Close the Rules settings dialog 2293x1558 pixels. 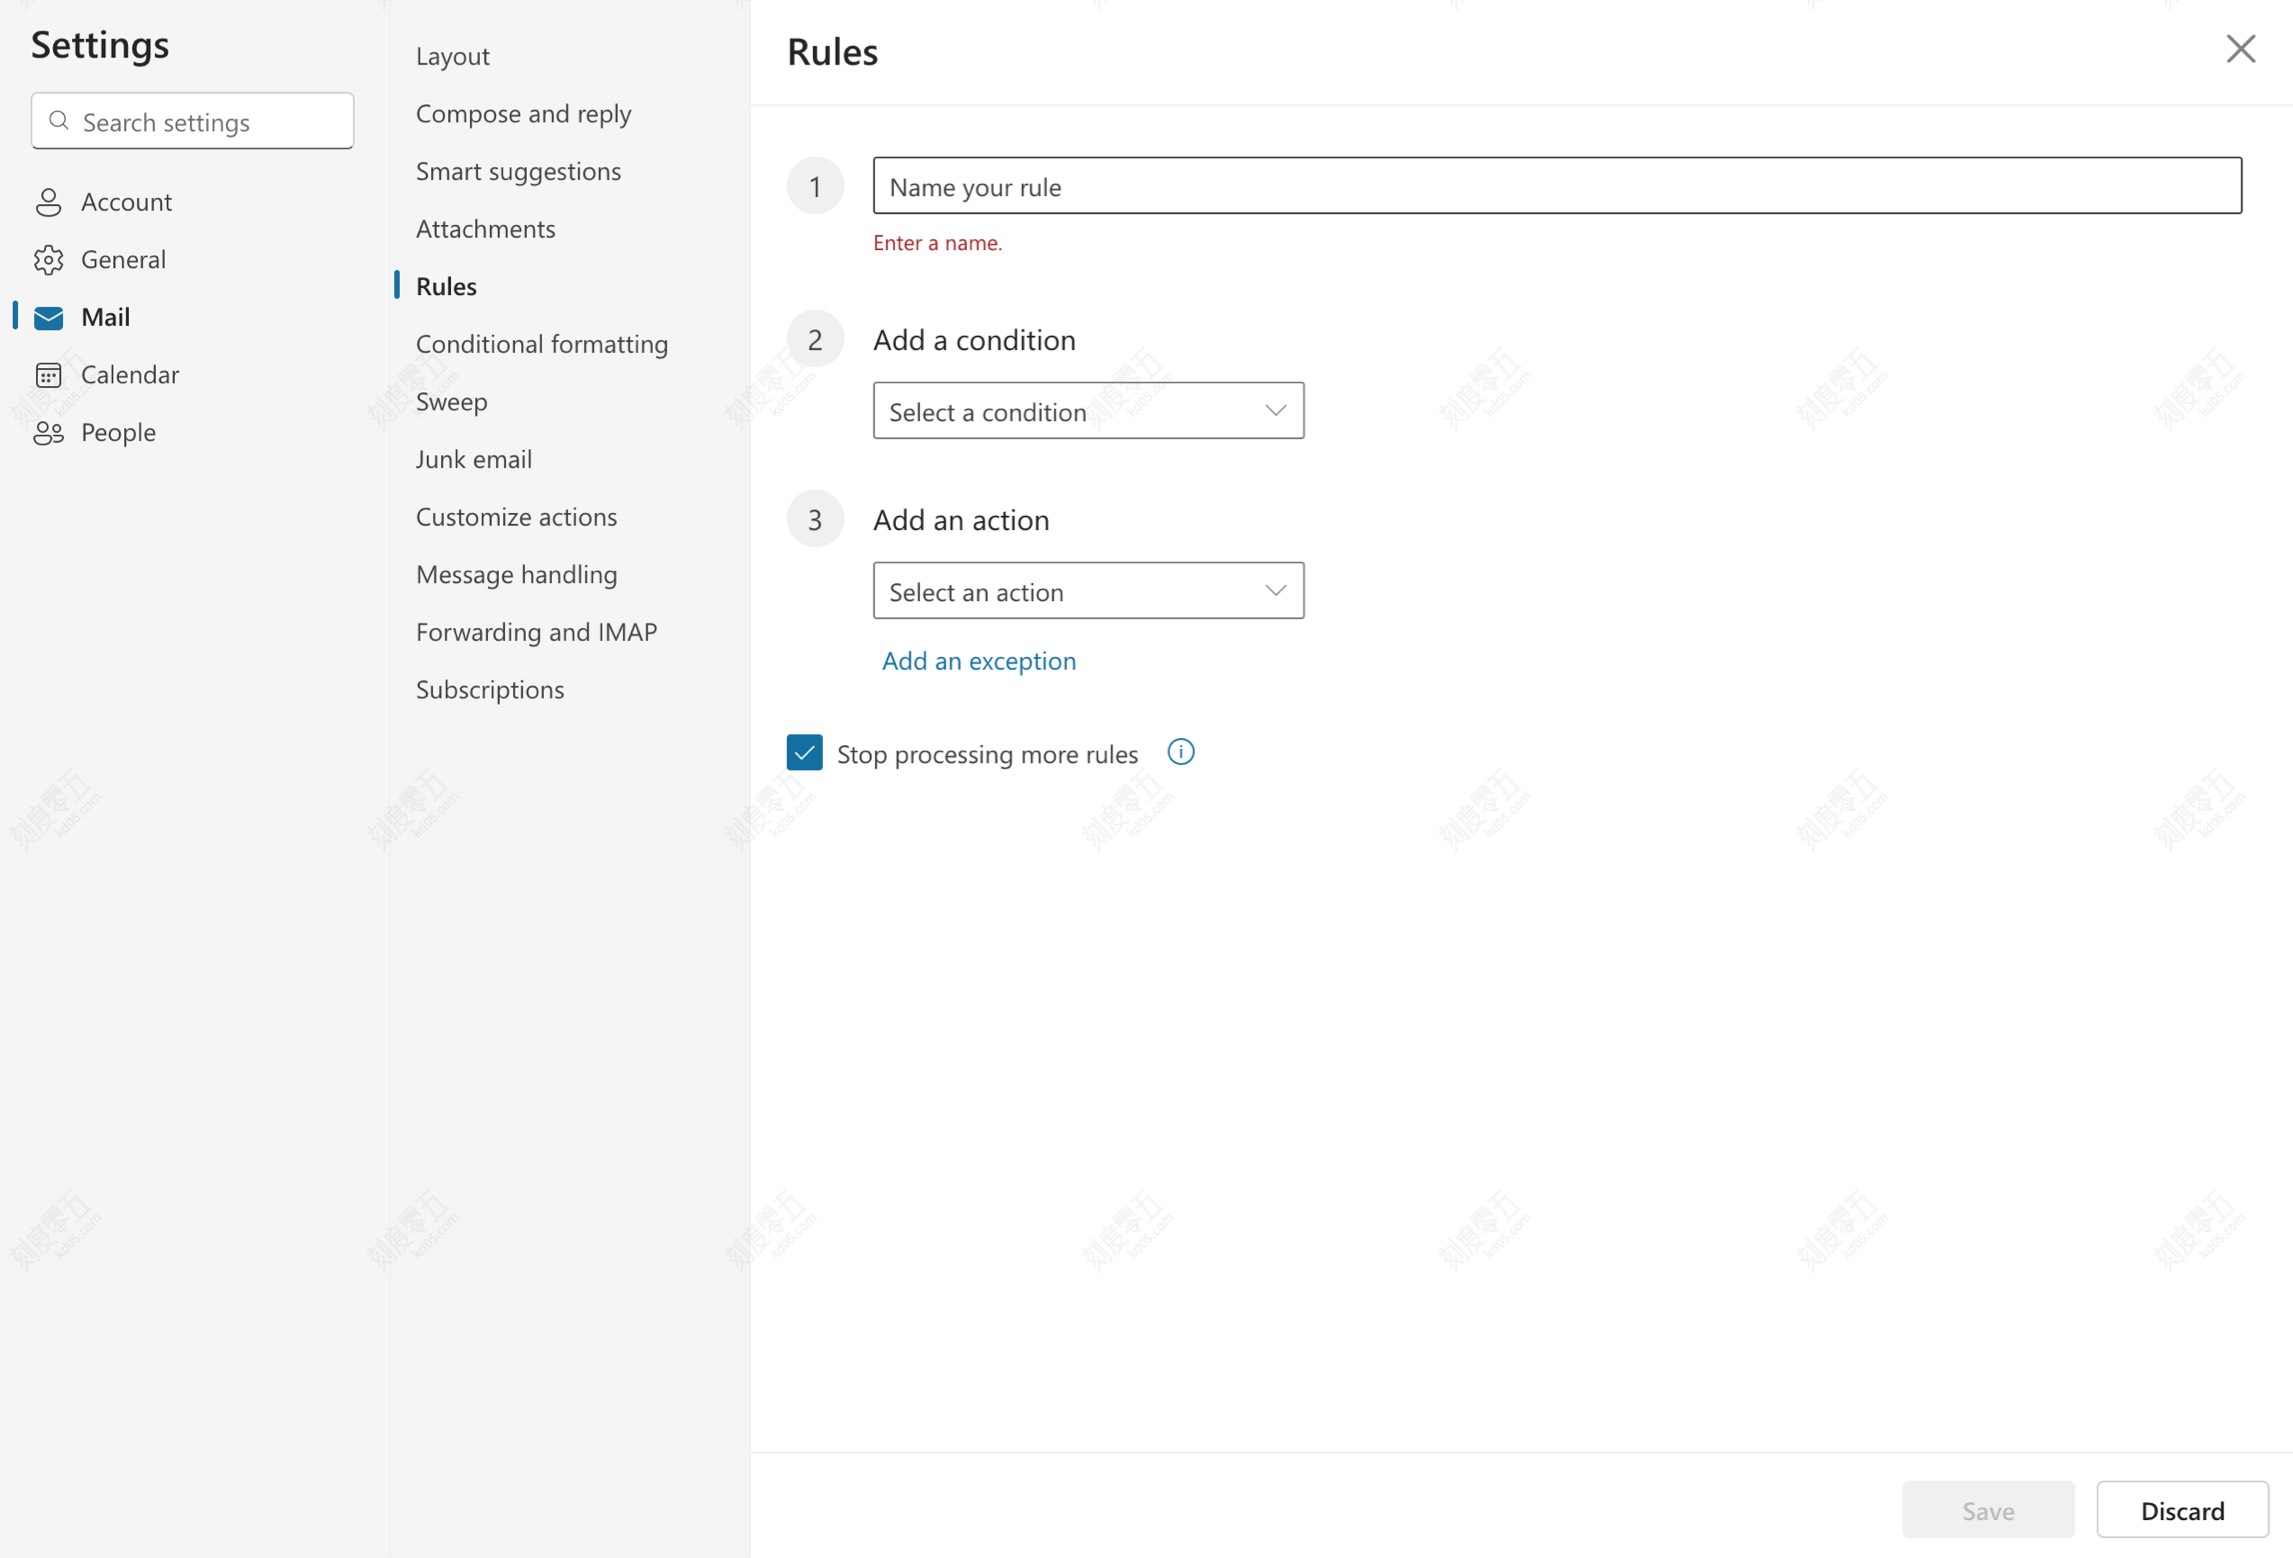tap(2241, 49)
